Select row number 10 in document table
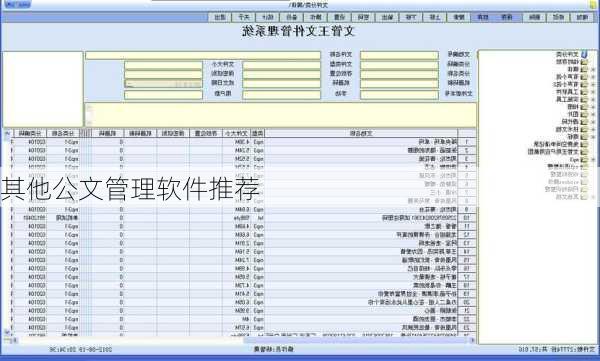 tap(467, 218)
